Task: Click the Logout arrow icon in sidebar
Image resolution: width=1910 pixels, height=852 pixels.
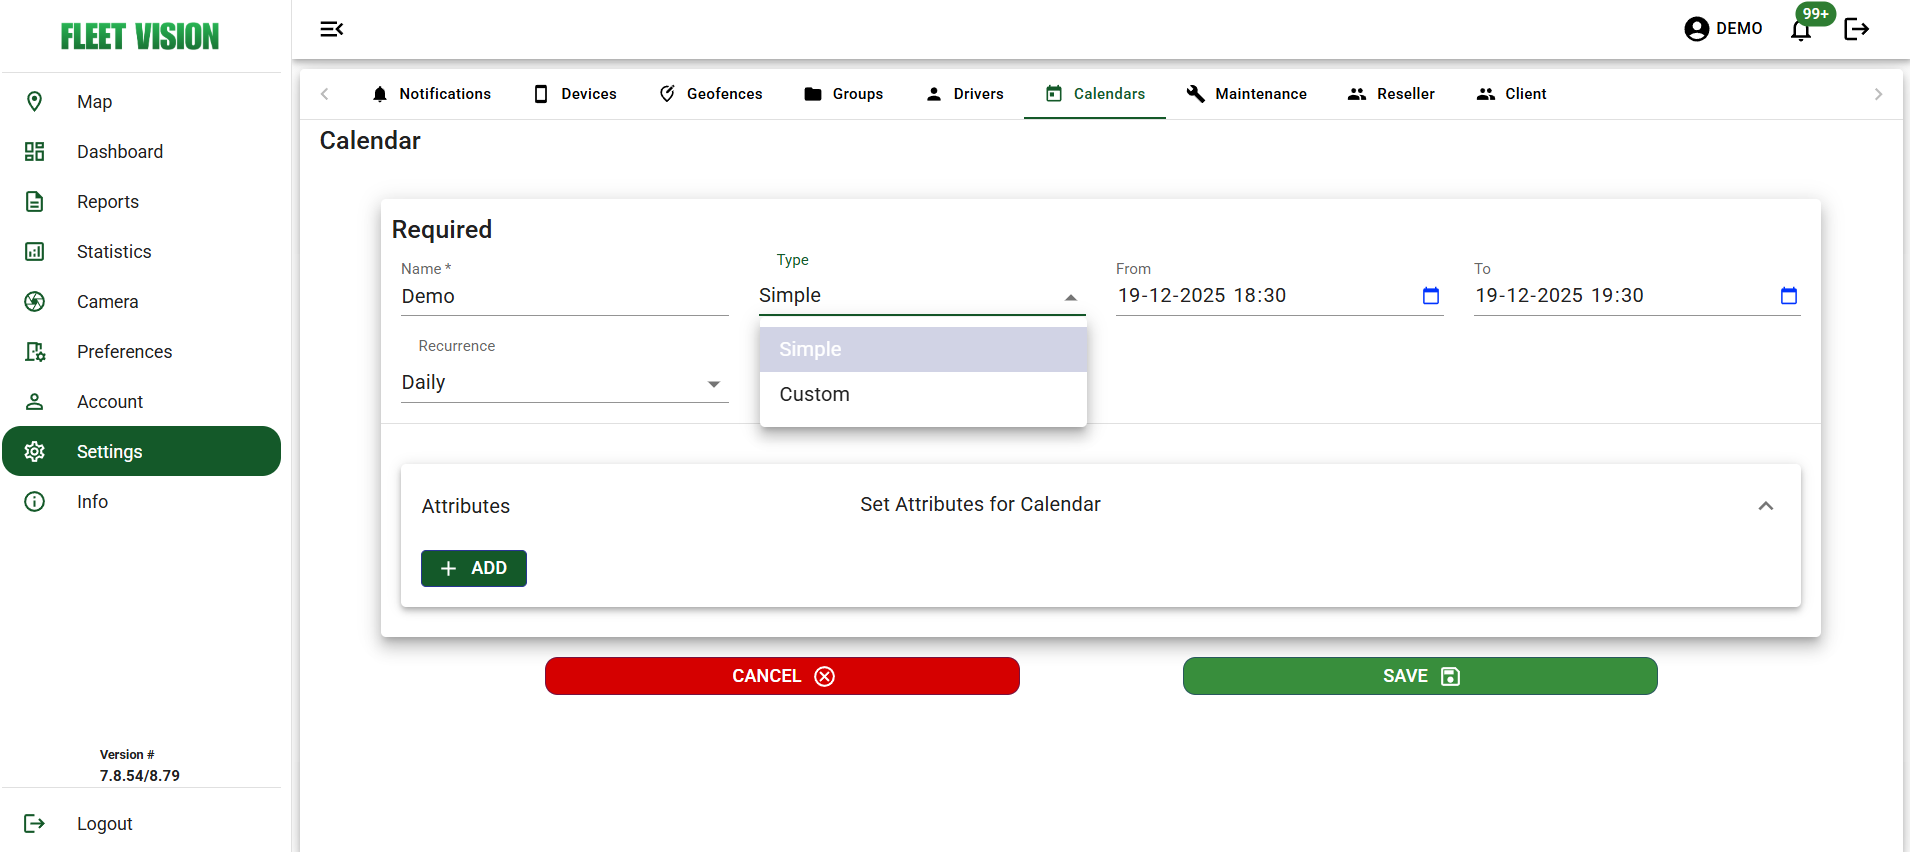Action: pos(34,823)
